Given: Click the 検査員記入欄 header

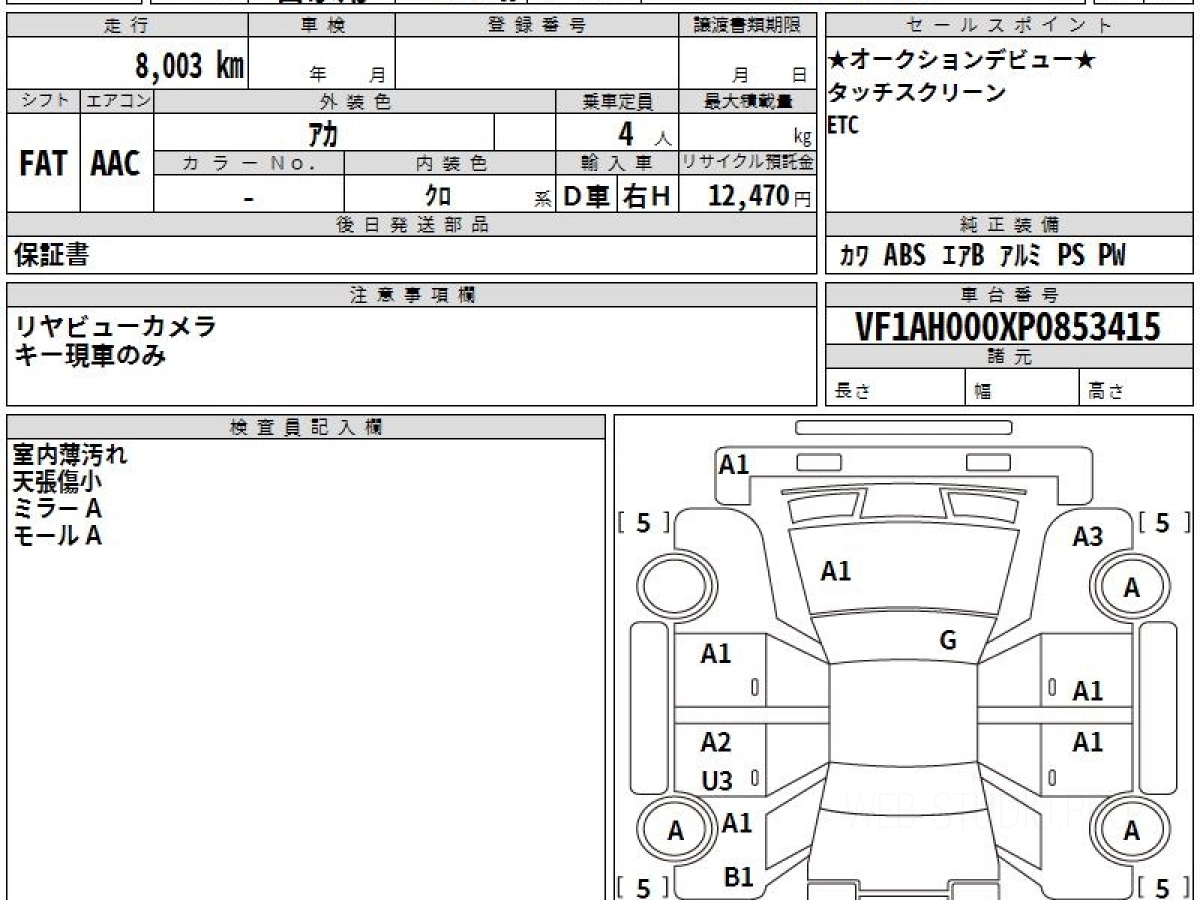Looking at the screenshot, I should coord(305,426).
